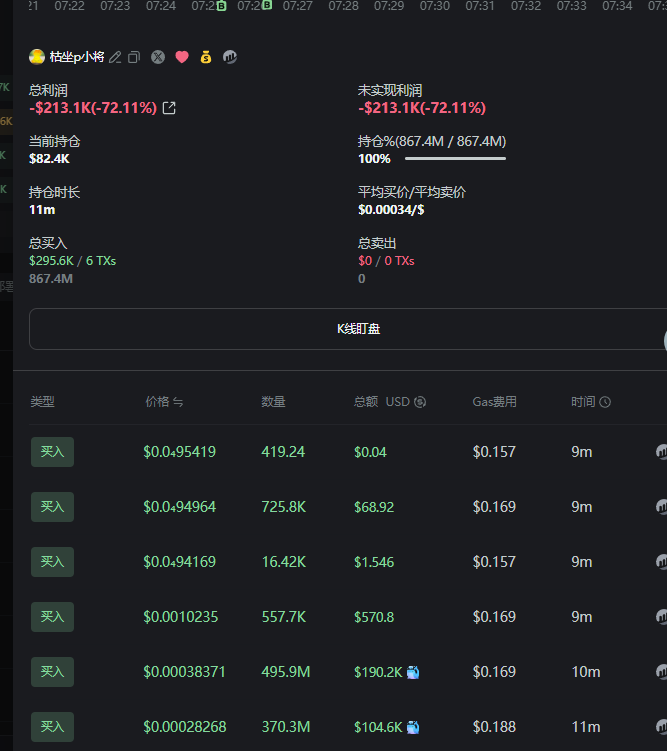Click the green B marker on the timeline
Image resolution: width=667 pixels, height=751 pixels.
(x=221, y=6)
